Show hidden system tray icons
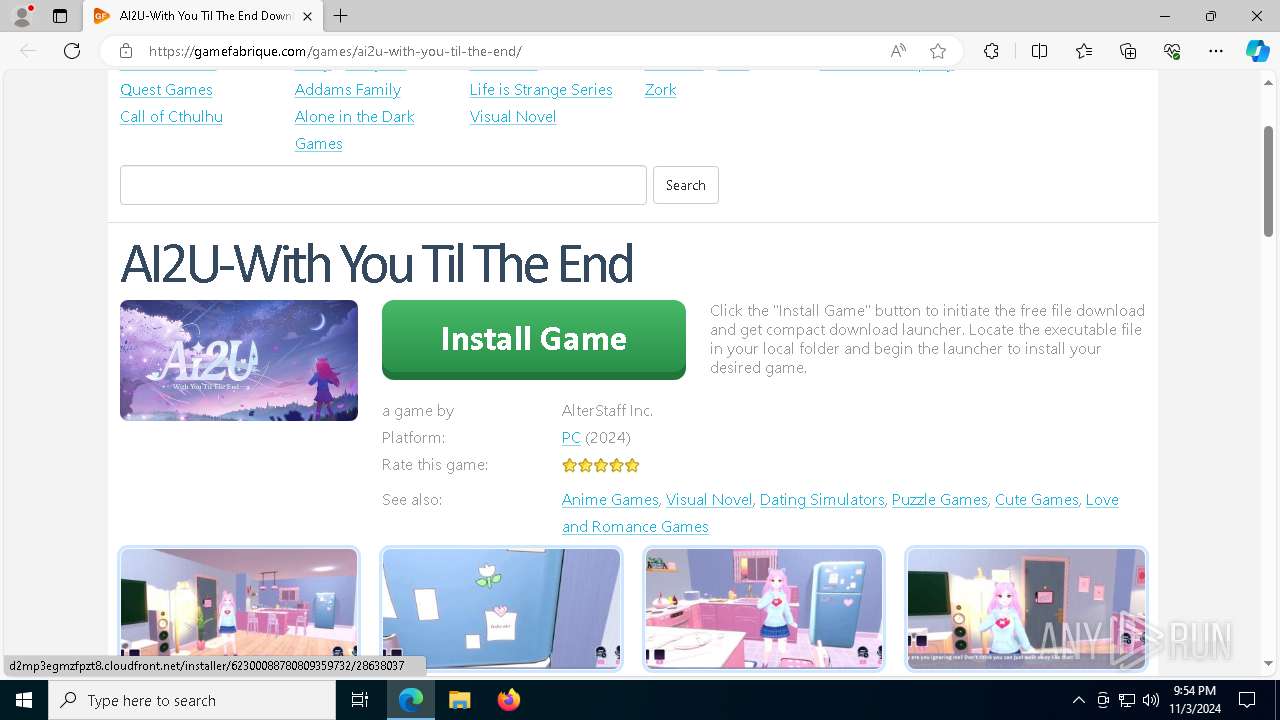 [x=1078, y=700]
